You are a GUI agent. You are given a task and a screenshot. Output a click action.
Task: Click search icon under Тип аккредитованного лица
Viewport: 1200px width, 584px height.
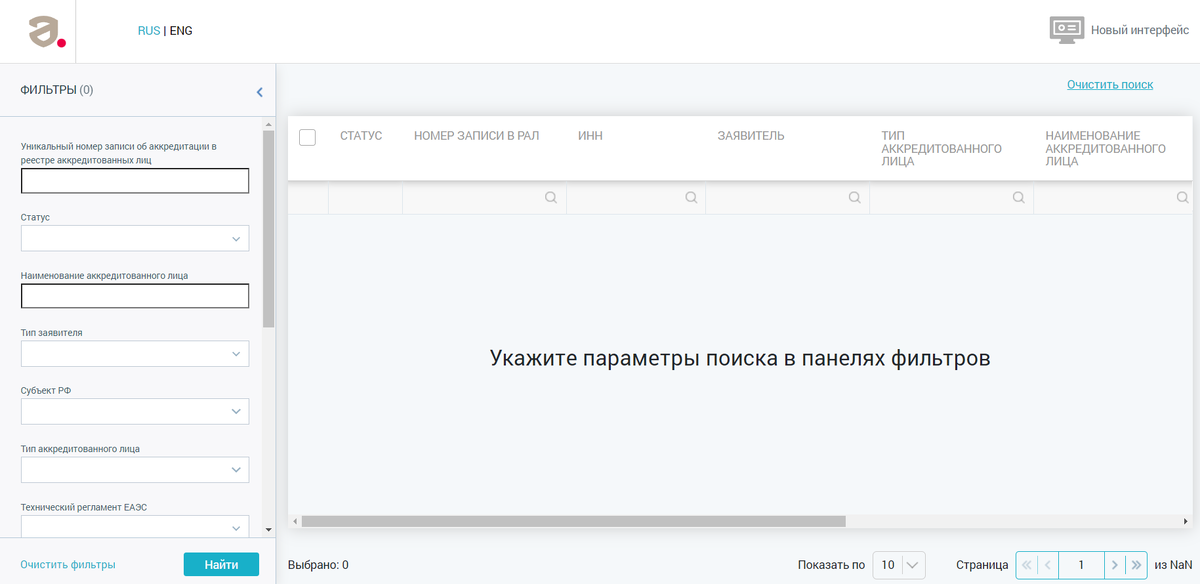[1018, 197]
